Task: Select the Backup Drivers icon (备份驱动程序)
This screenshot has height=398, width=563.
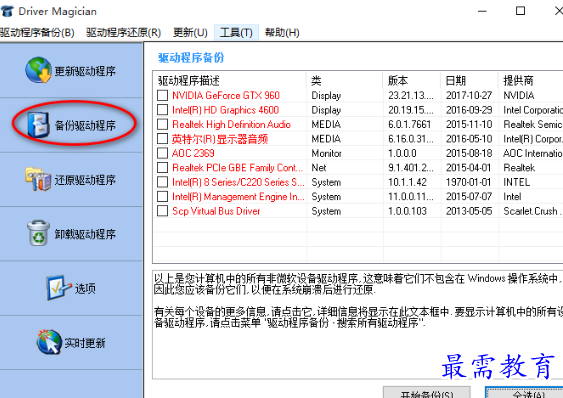Action: point(39,125)
